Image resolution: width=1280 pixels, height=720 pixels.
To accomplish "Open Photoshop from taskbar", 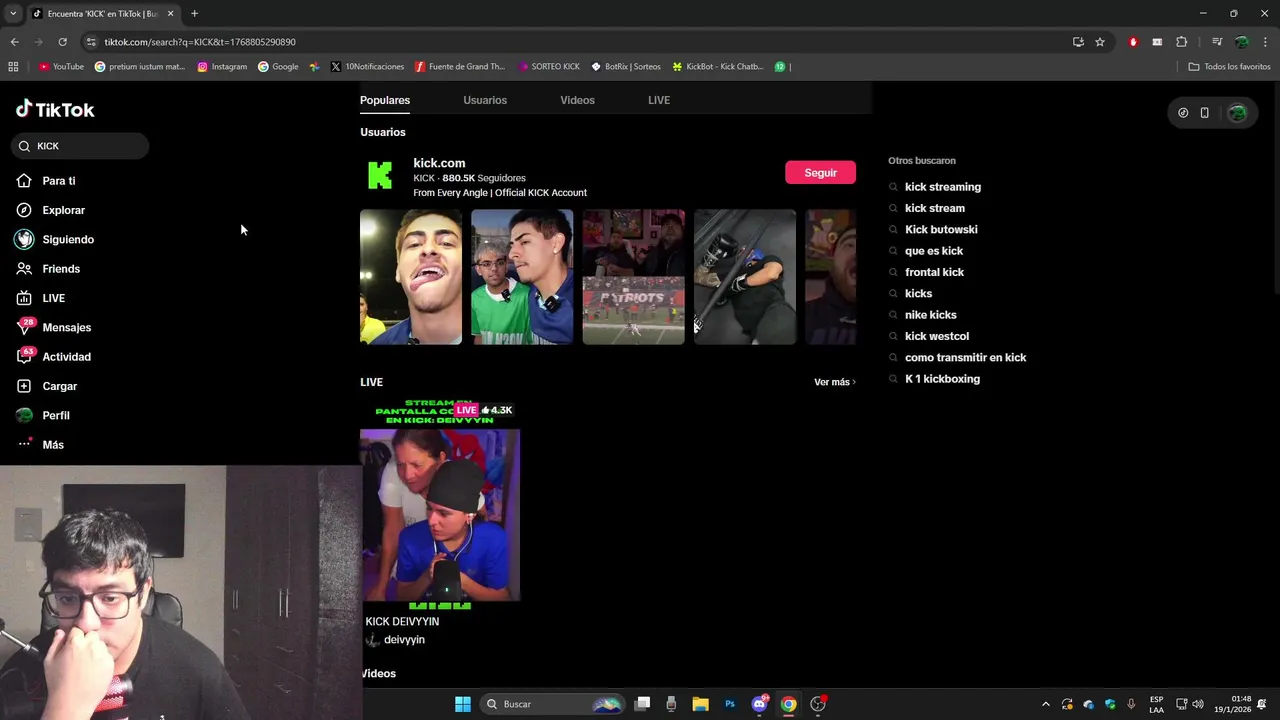I will [730, 704].
